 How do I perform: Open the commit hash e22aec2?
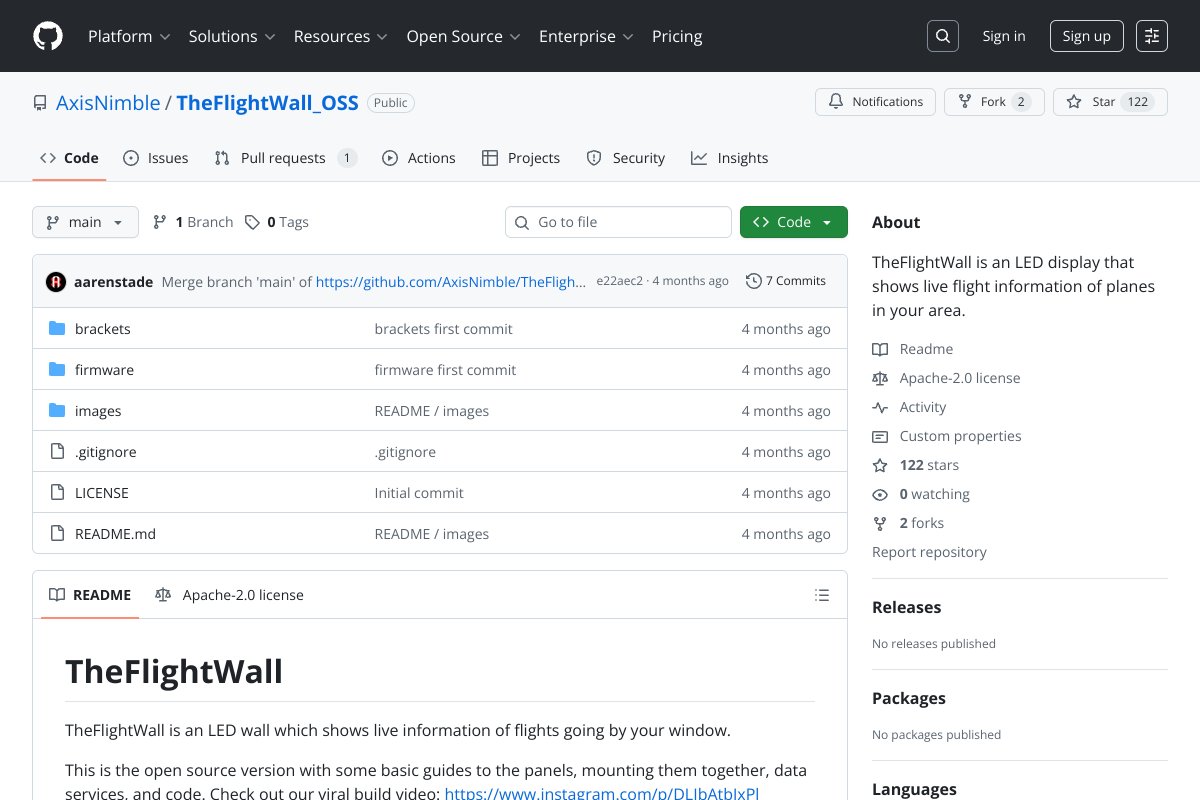619,281
